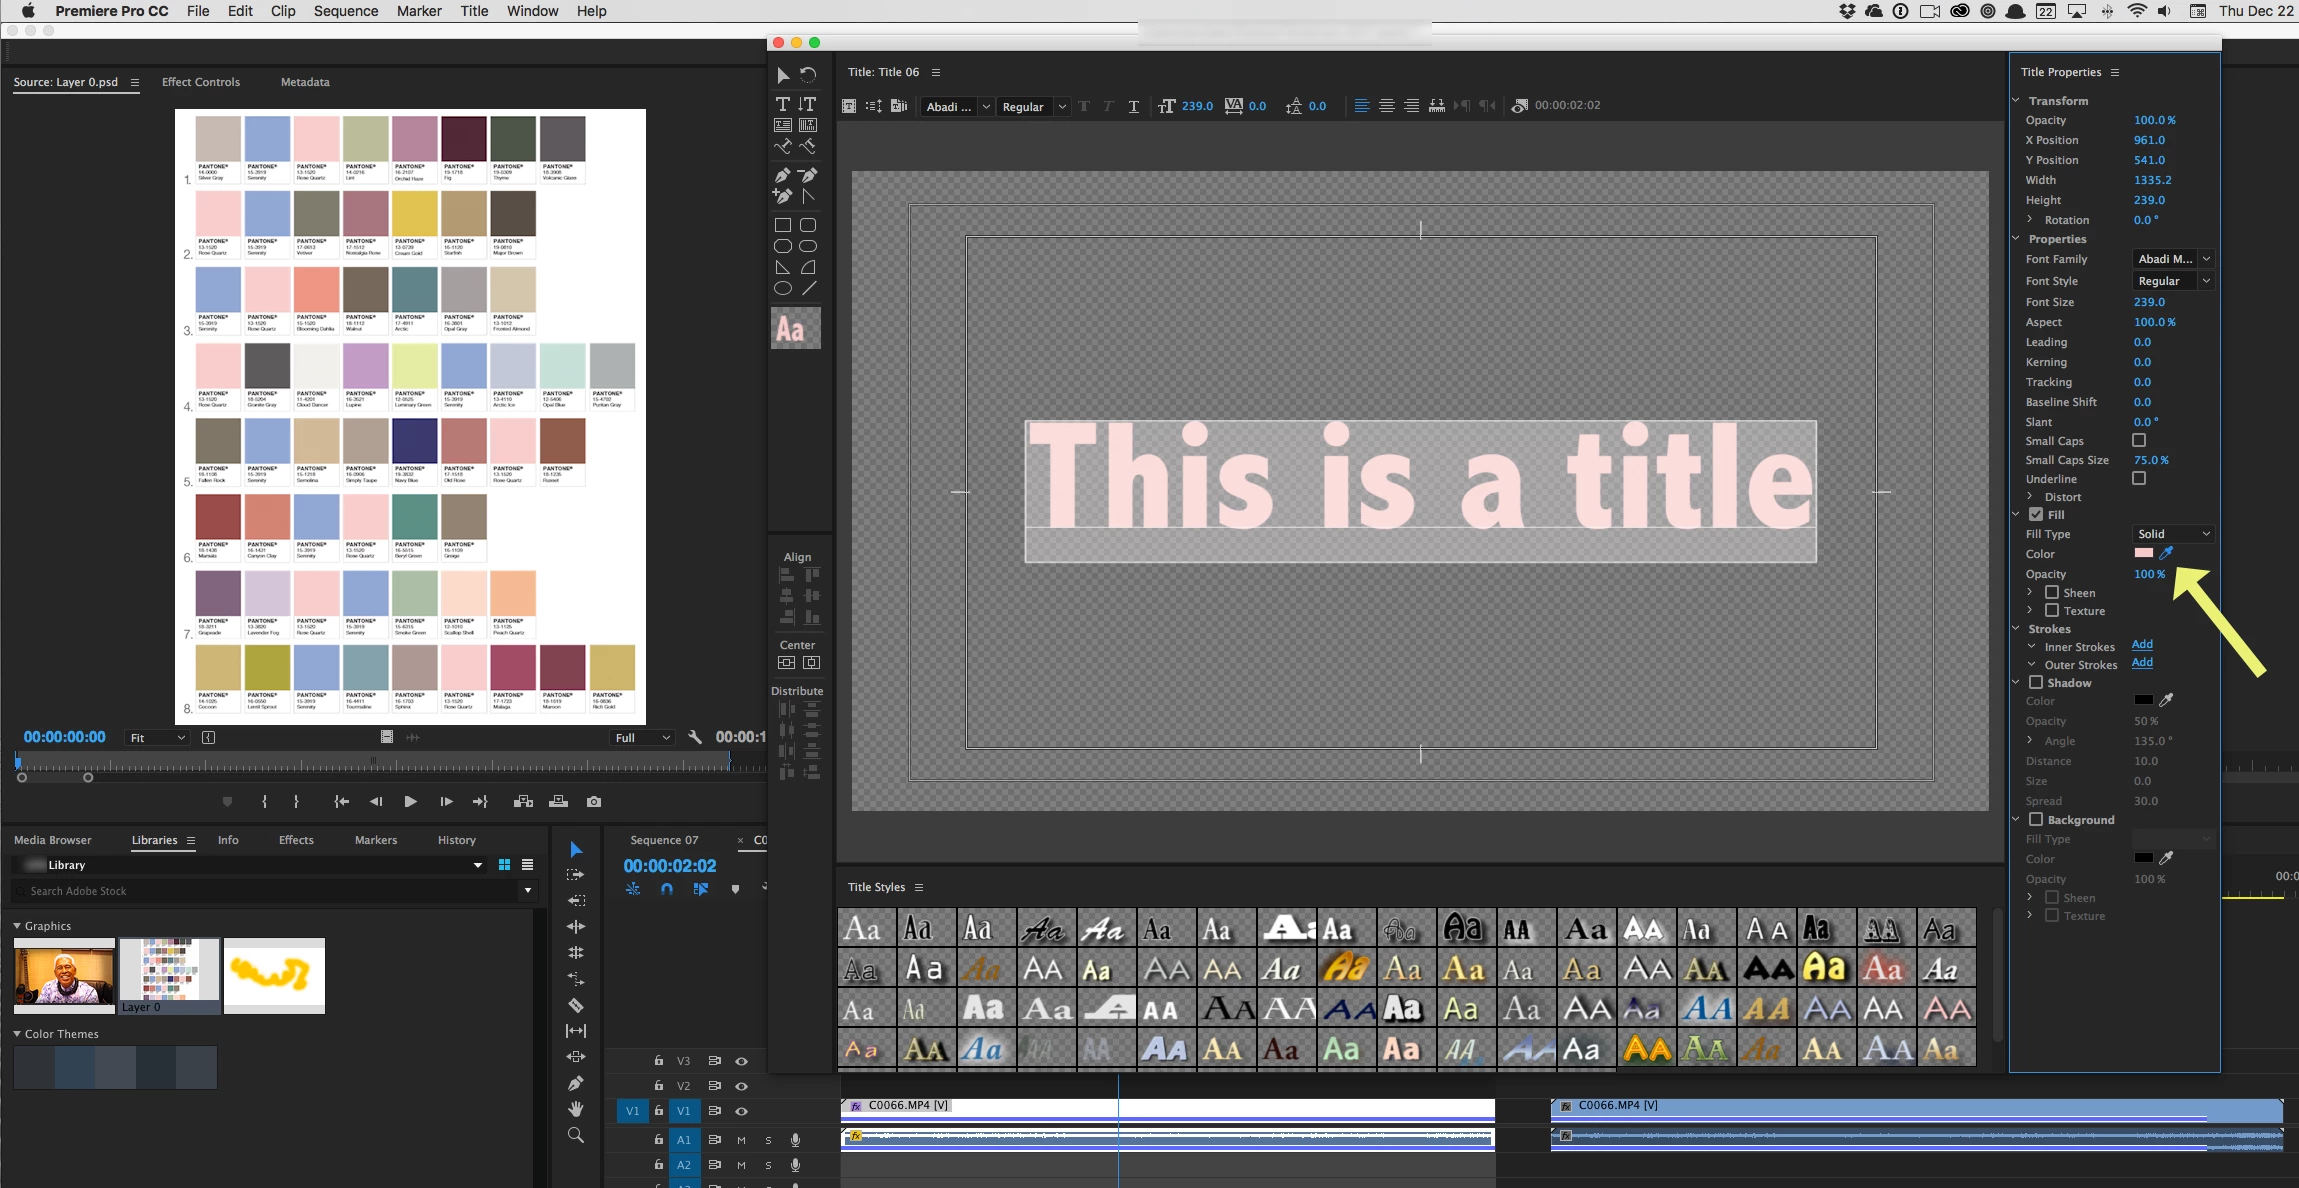This screenshot has height=1188, width=2299.
Task: Select the Rotation tool in Titler
Action: tap(808, 75)
